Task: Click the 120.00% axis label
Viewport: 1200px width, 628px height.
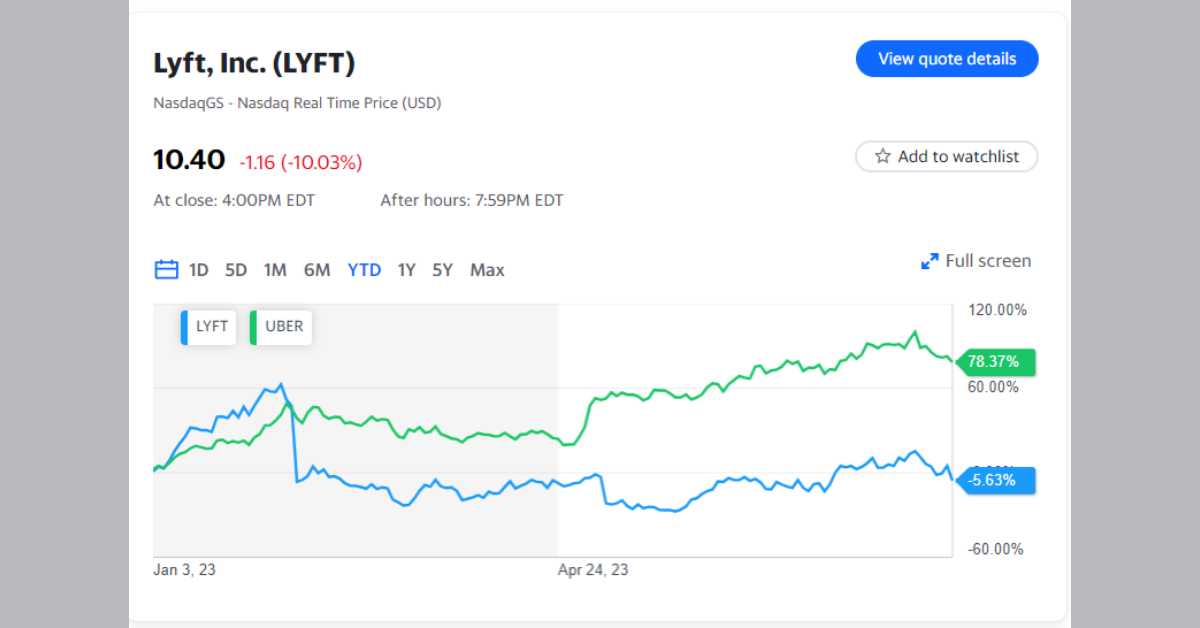Action: pos(997,310)
